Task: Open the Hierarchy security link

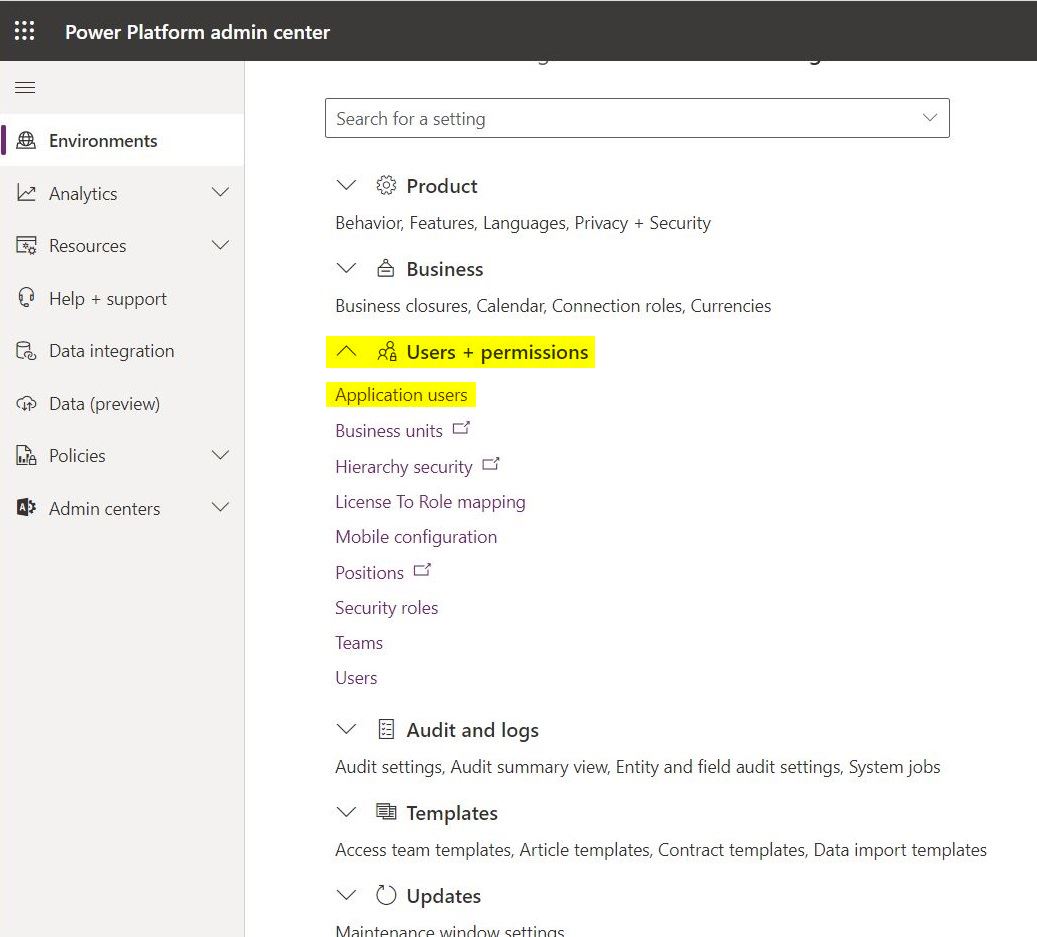Action: pos(403,467)
